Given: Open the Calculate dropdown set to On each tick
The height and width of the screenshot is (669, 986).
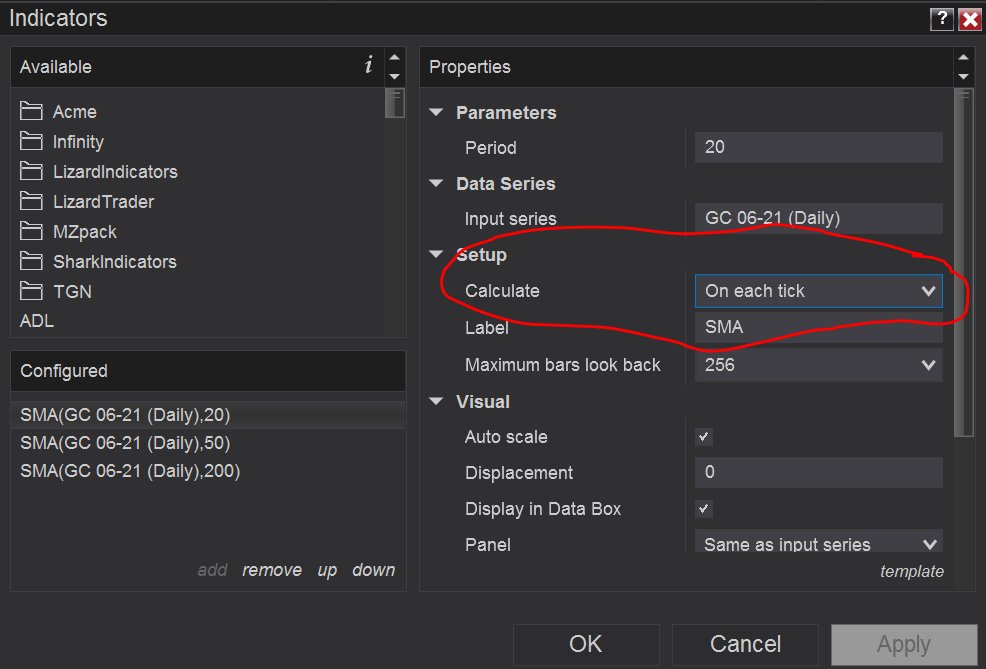Looking at the screenshot, I should tap(818, 291).
